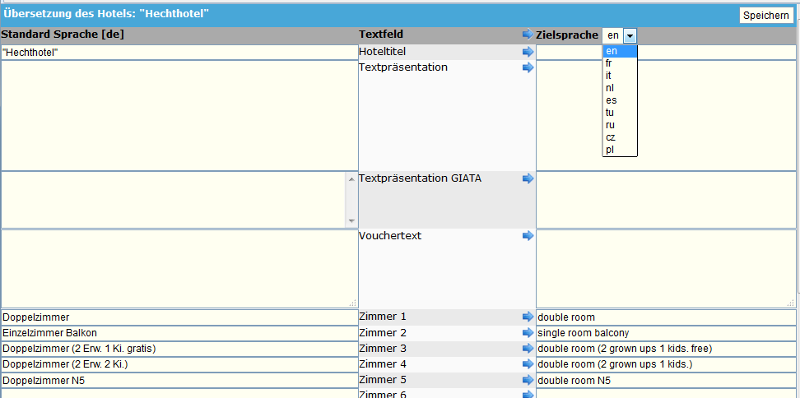Click the 'single room balcony' translation field

tap(666, 333)
